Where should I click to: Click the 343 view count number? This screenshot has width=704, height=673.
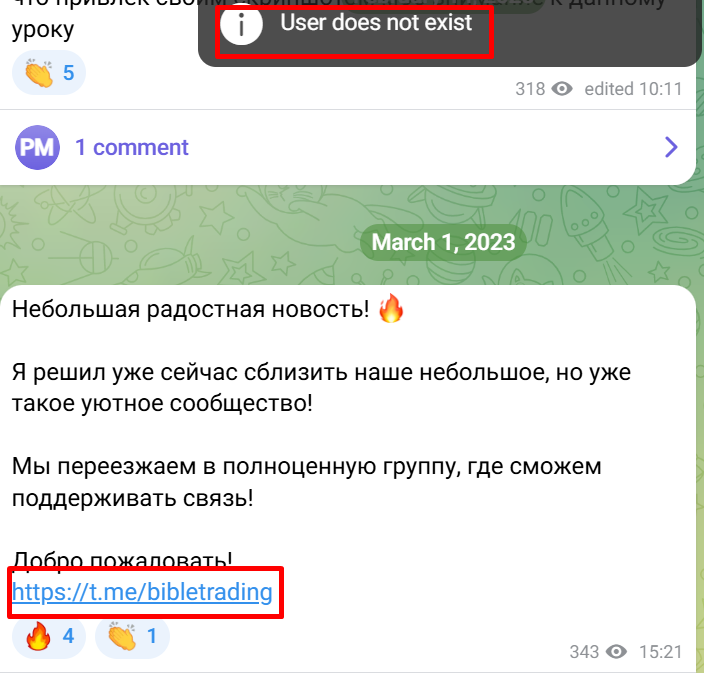coord(584,651)
